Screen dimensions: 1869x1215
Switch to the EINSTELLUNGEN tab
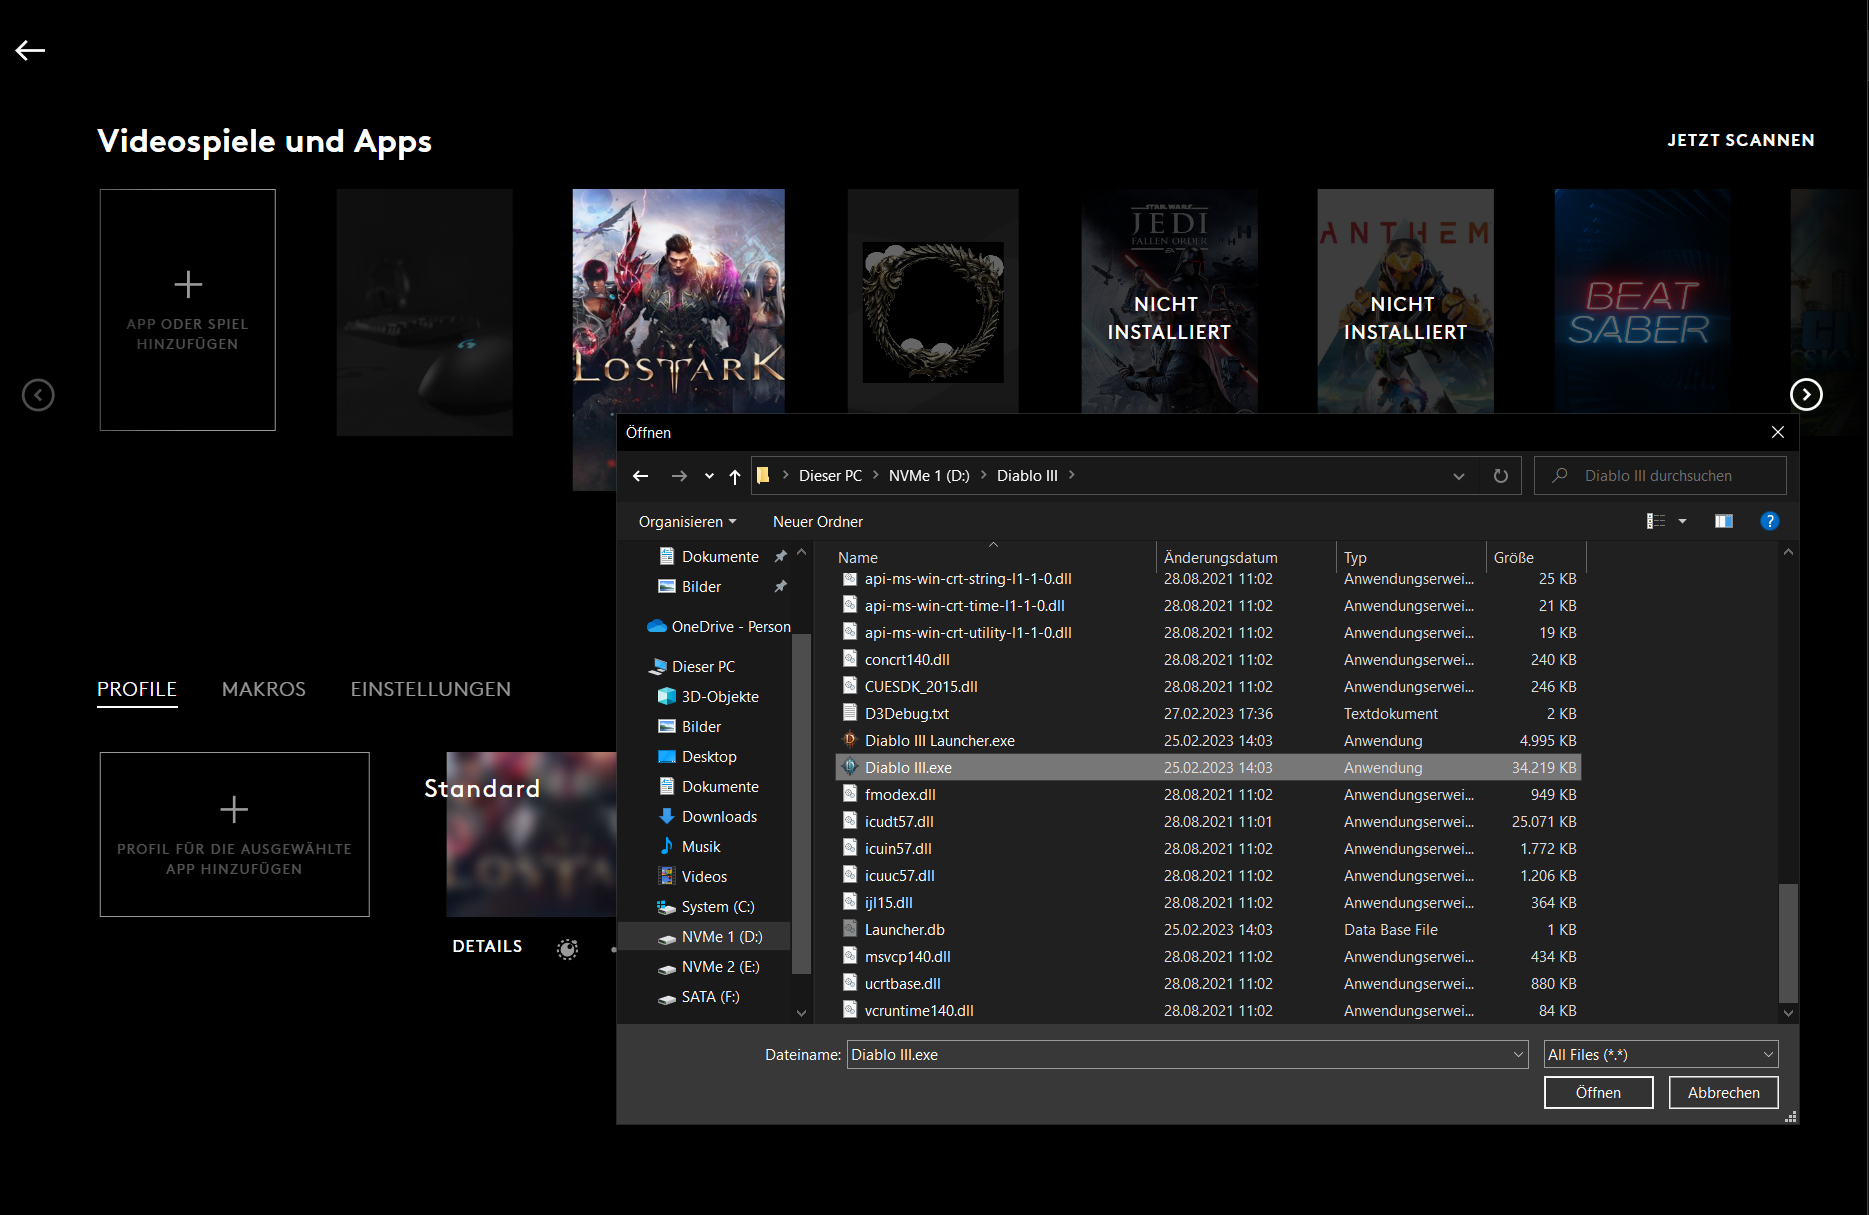click(431, 689)
